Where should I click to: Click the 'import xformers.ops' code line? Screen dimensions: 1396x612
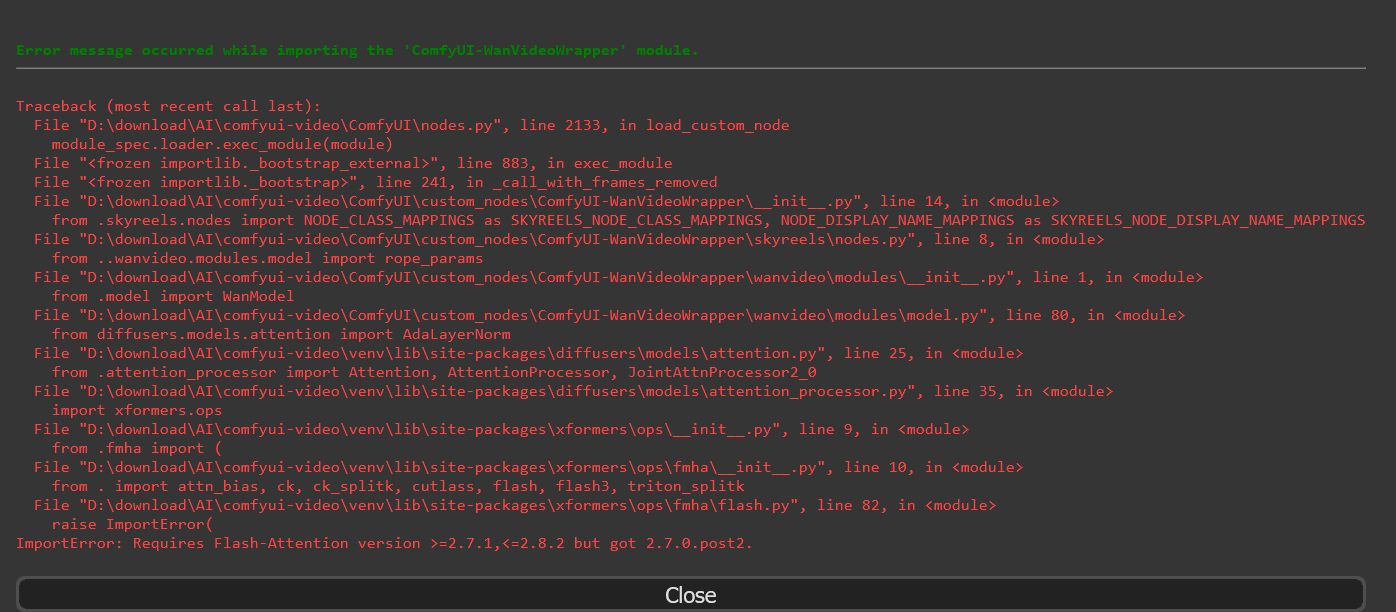pos(137,410)
